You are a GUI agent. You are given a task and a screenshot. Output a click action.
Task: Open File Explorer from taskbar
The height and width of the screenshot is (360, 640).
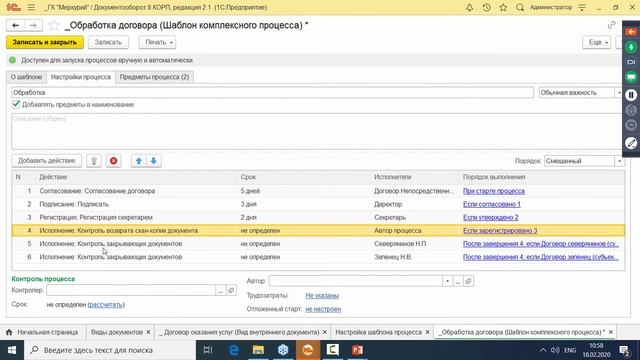click(x=258, y=350)
